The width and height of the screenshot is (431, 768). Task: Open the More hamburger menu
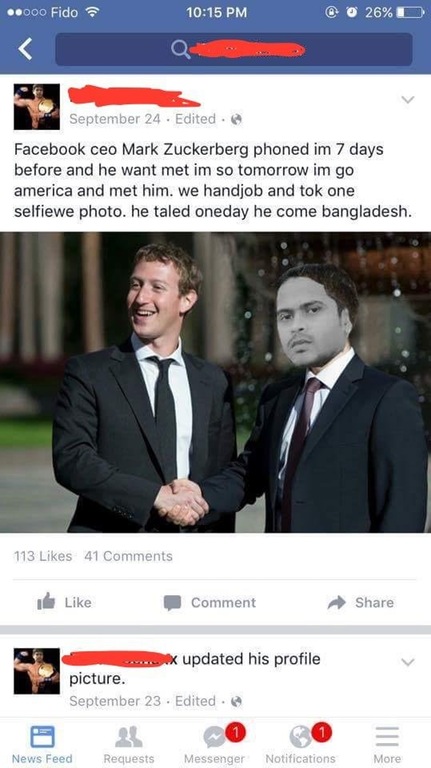pos(387,736)
